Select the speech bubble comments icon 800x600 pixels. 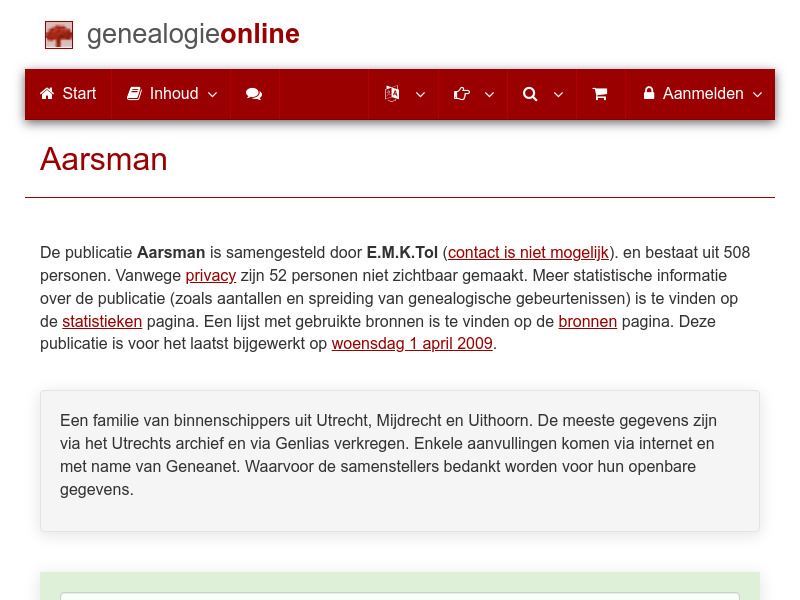click(x=254, y=94)
